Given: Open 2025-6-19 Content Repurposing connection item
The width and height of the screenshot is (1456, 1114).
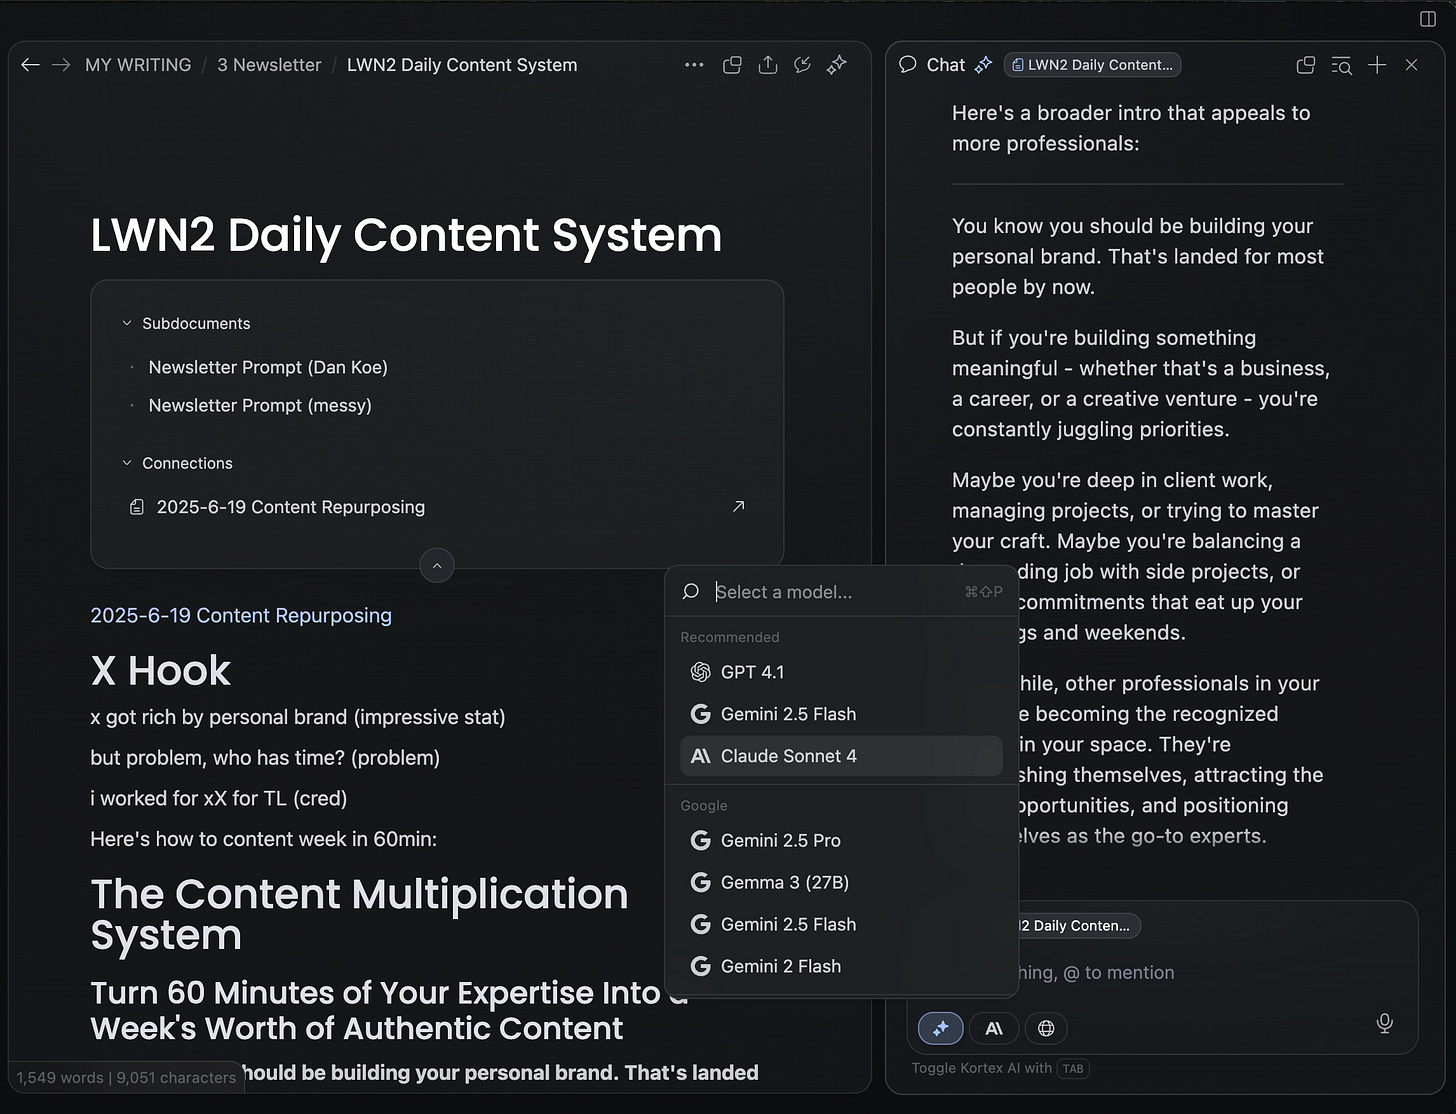Looking at the screenshot, I should pos(291,507).
